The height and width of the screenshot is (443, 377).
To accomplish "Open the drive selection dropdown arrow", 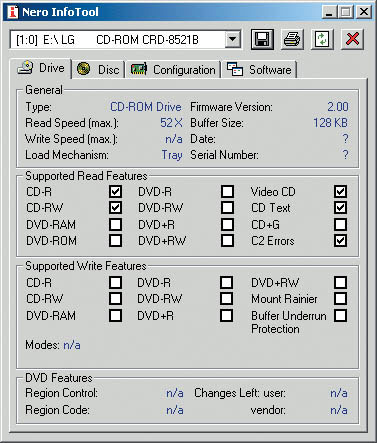I will [232, 40].
